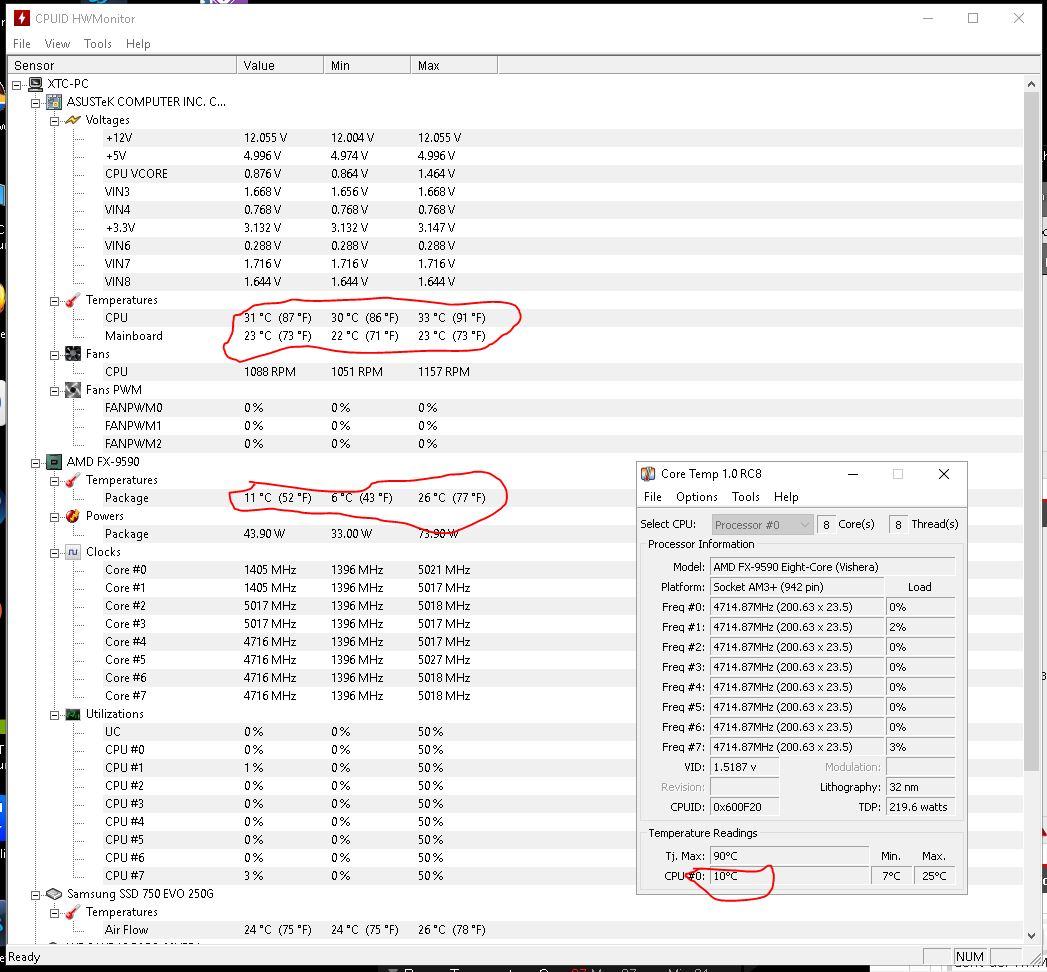Open the Help menu in Core Temp
The height and width of the screenshot is (972, 1047).
pyautogui.click(x=786, y=497)
